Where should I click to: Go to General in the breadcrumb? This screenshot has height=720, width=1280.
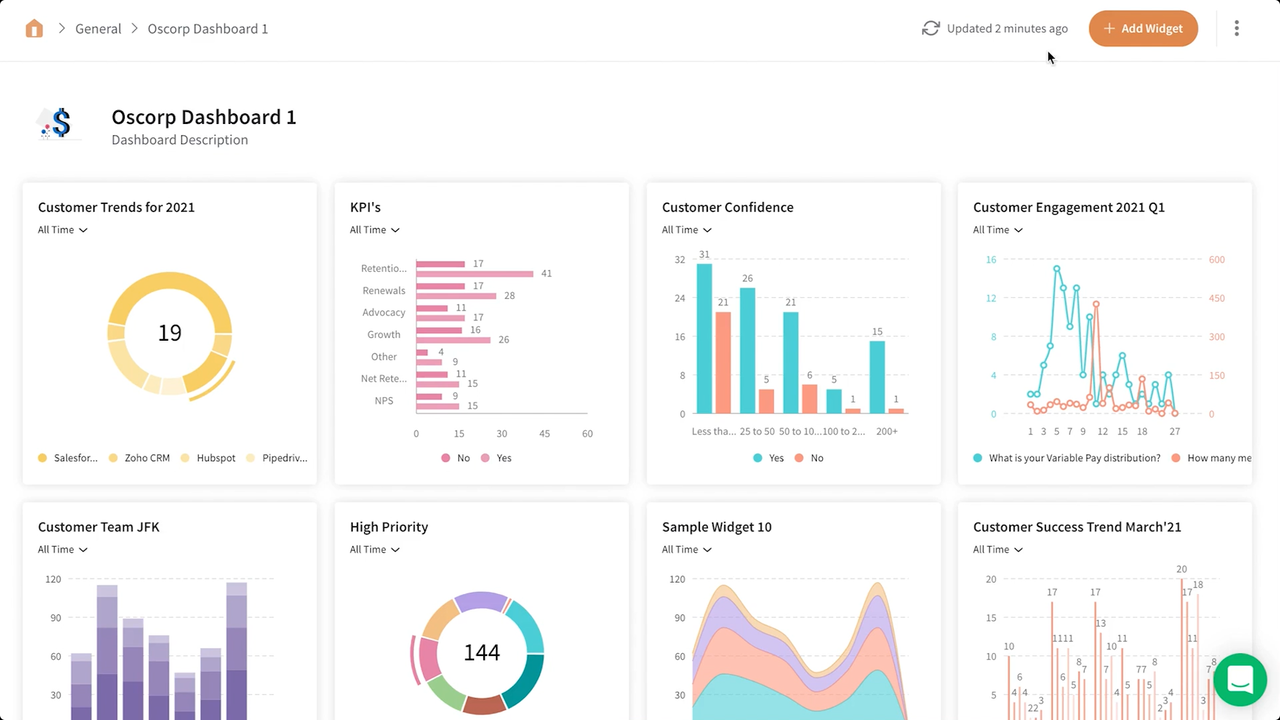98,28
